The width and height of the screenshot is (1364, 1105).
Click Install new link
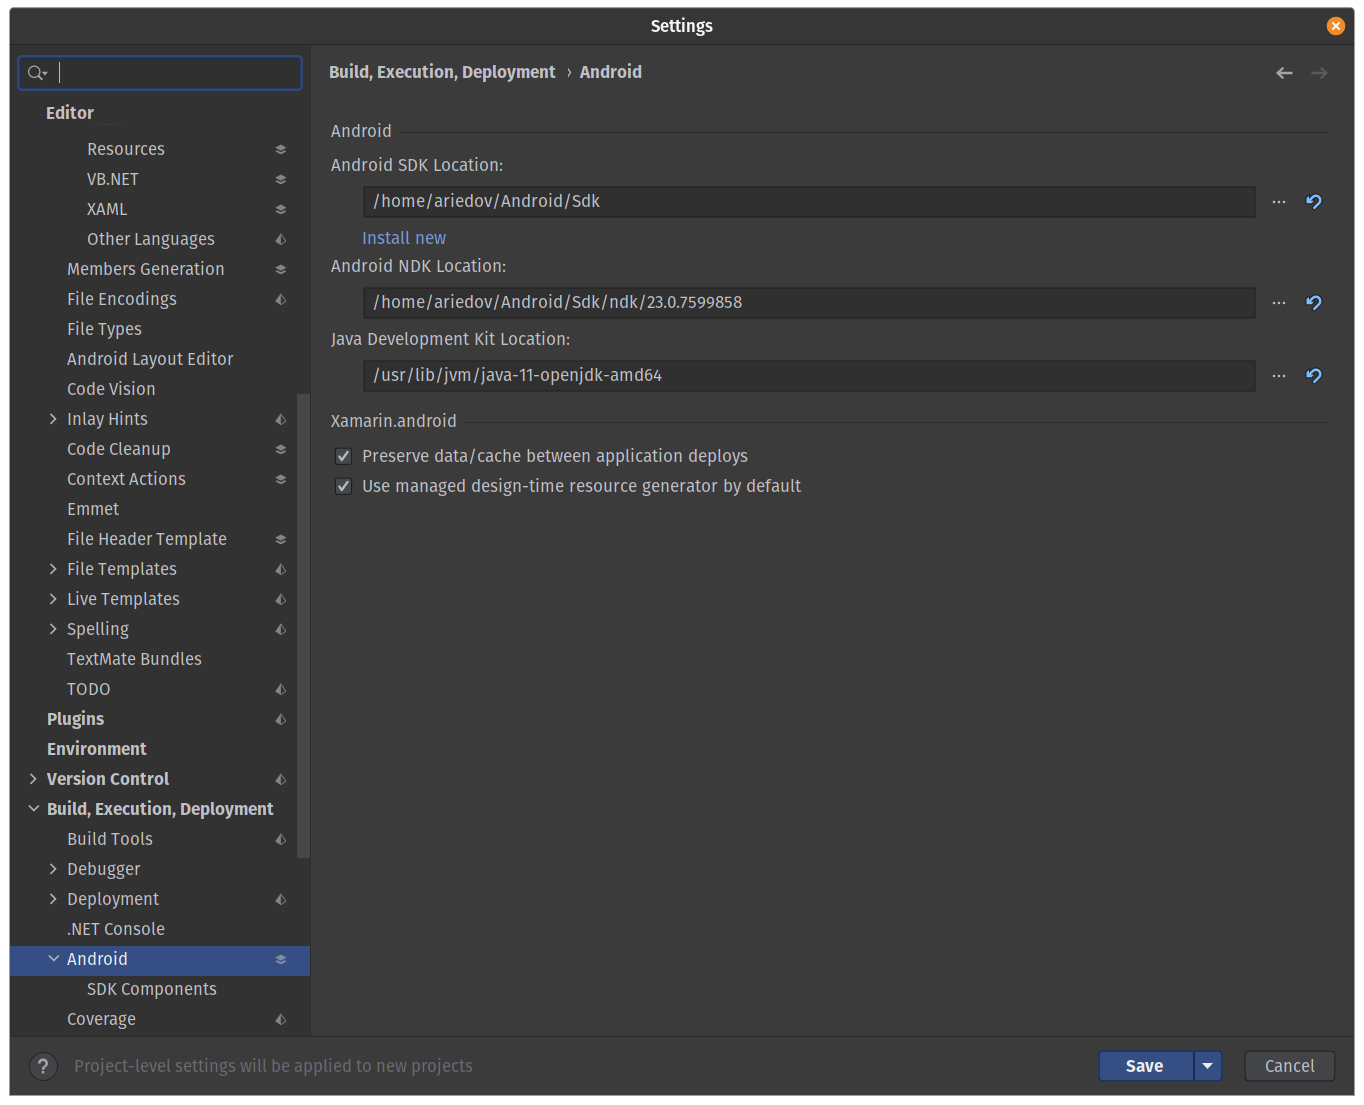click(x=404, y=238)
